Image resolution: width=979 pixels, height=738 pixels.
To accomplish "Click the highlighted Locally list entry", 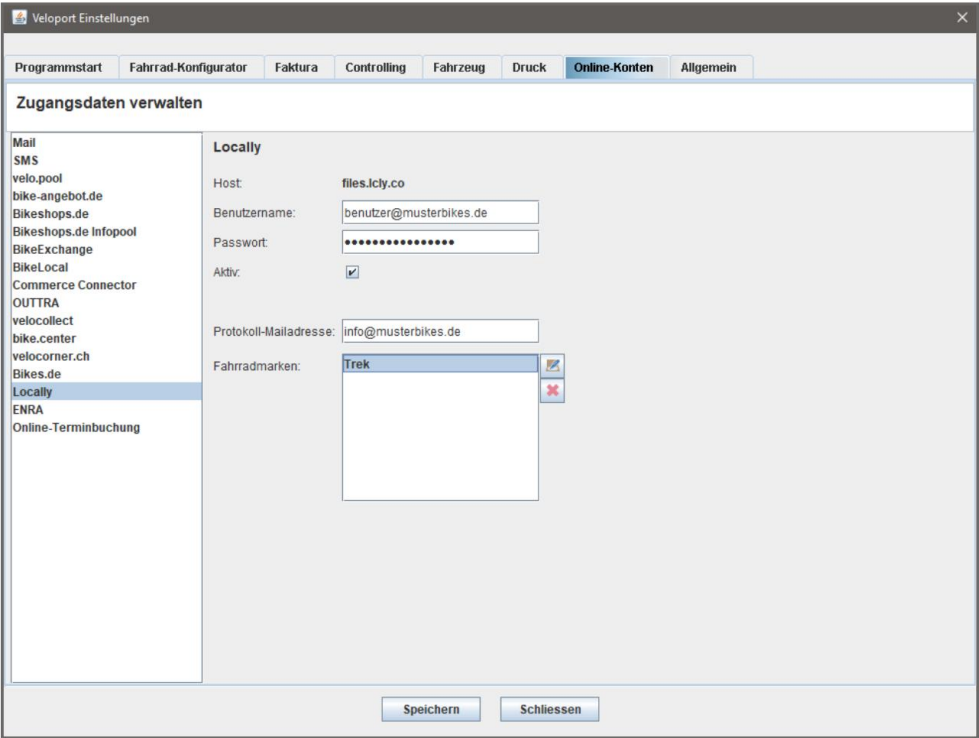I will point(106,392).
